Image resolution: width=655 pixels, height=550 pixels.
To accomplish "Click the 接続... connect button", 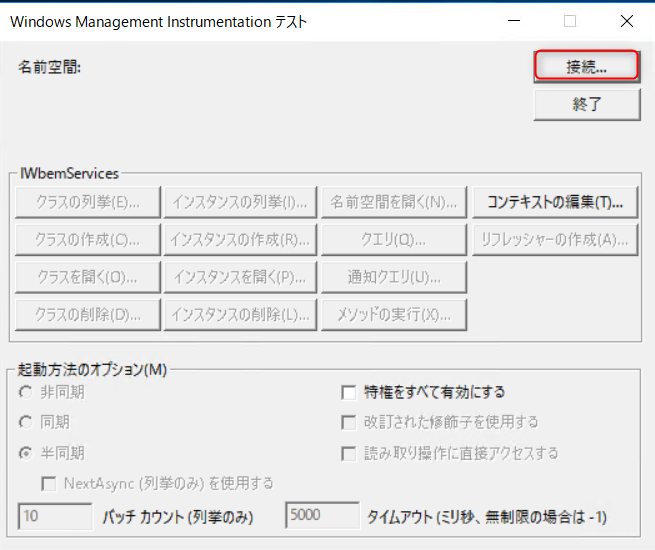I will (585, 66).
